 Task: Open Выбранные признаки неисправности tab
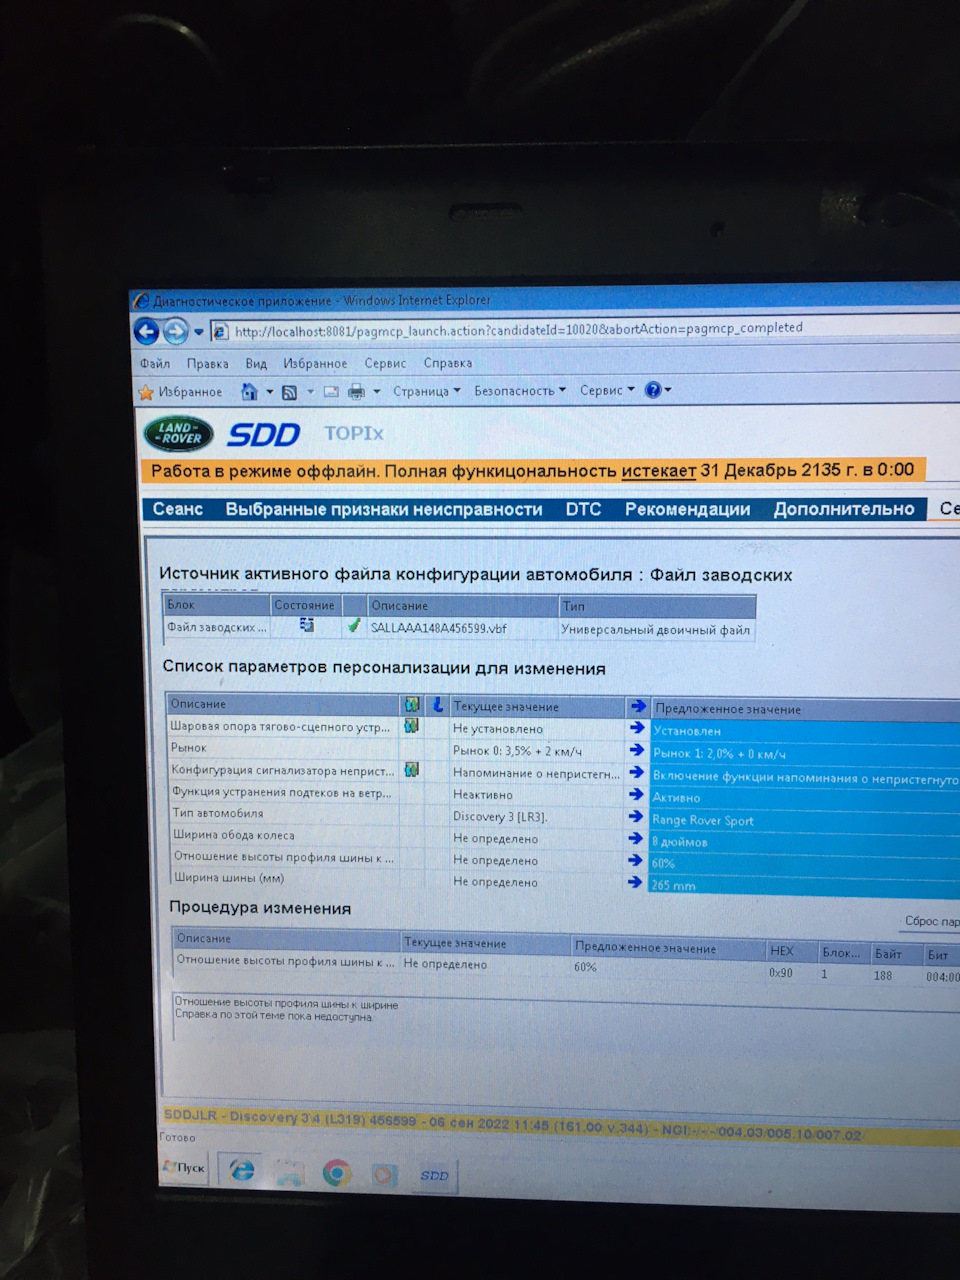coord(384,509)
